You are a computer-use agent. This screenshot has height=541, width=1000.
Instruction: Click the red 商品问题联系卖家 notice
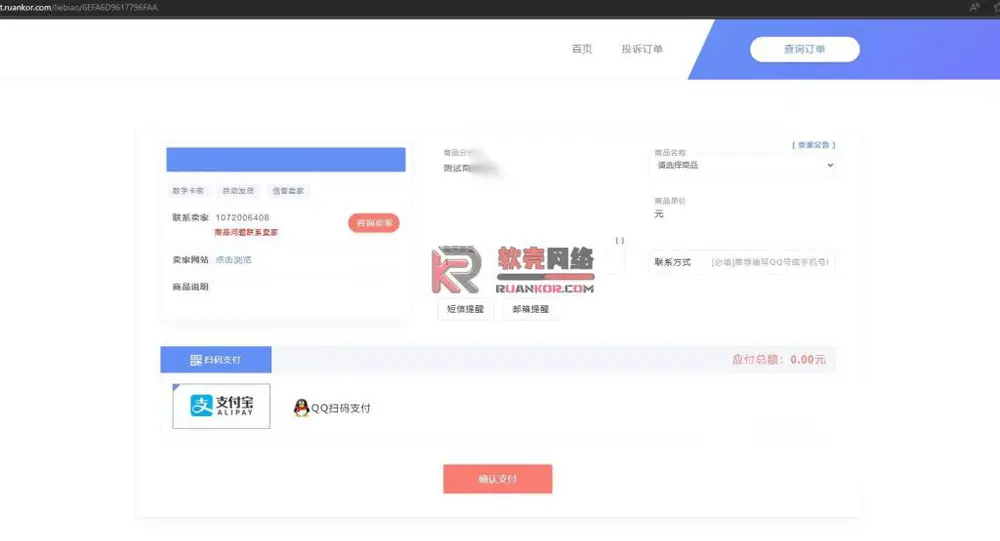point(246,232)
